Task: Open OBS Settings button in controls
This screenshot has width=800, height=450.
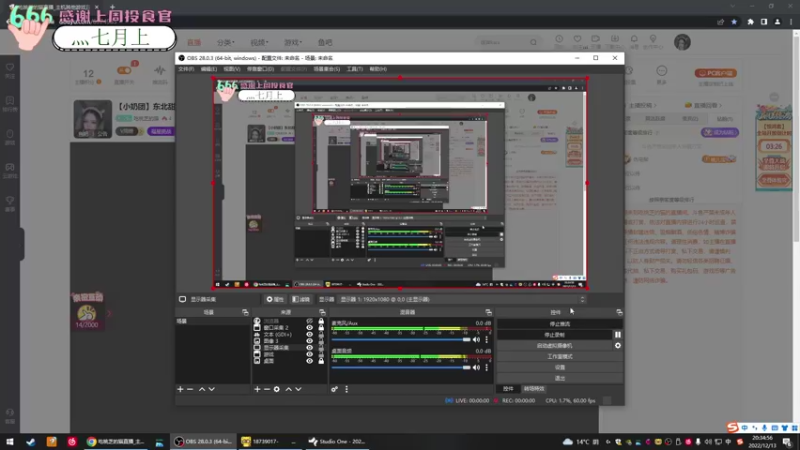Action: pos(560,367)
